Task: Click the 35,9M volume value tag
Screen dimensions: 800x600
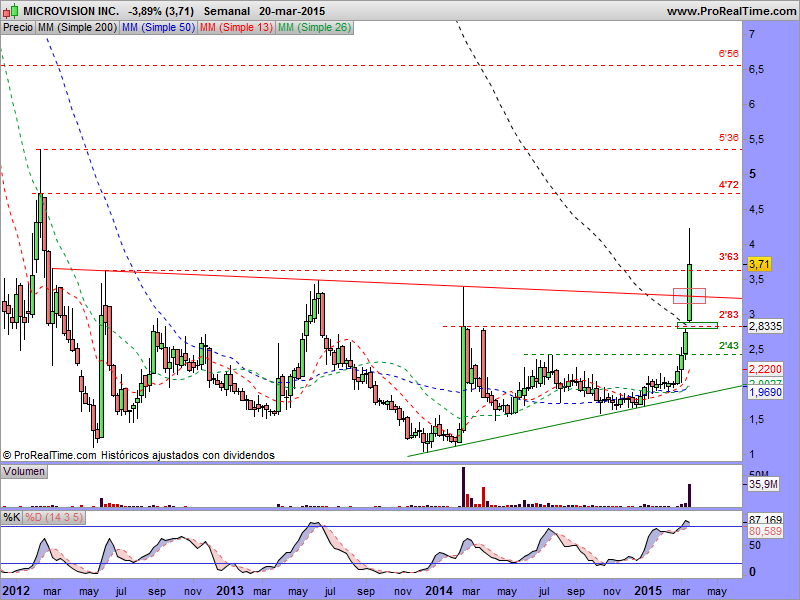Action: [x=764, y=485]
